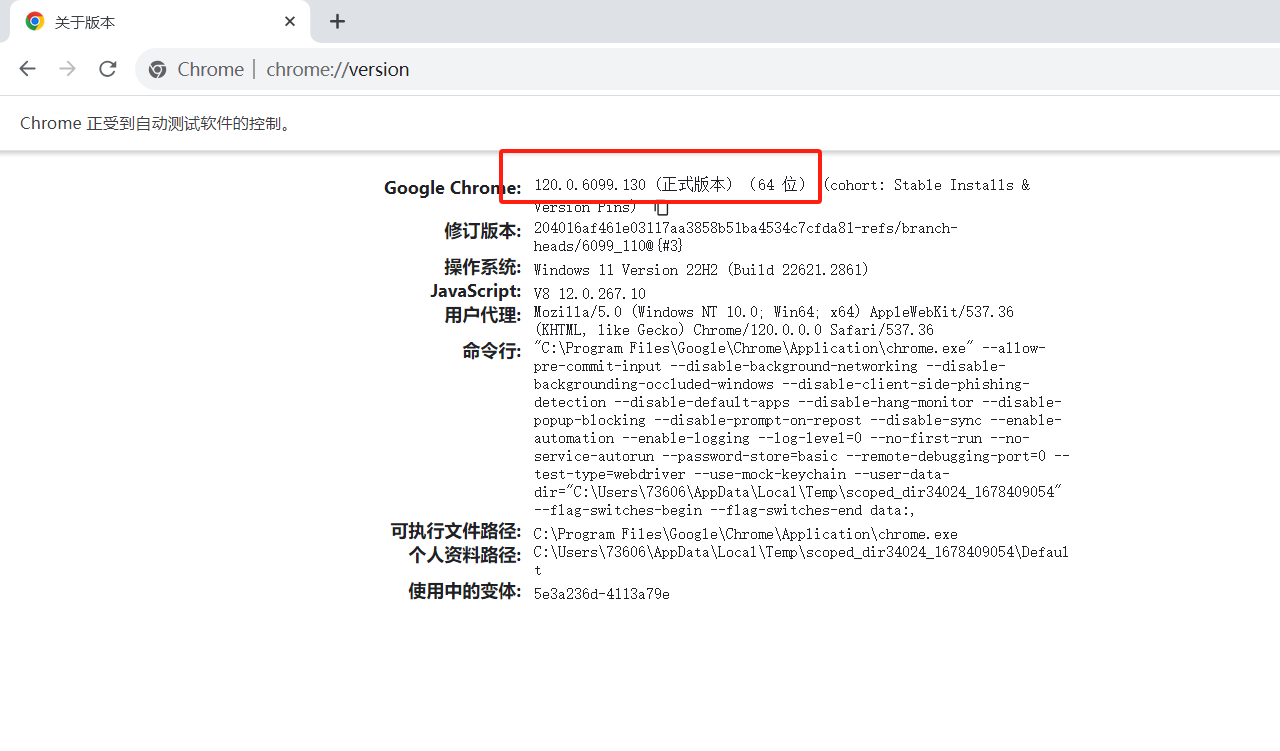The height and width of the screenshot is (751, 1280).
Task: Click the 修订版本 label
Action: (482, 231)
